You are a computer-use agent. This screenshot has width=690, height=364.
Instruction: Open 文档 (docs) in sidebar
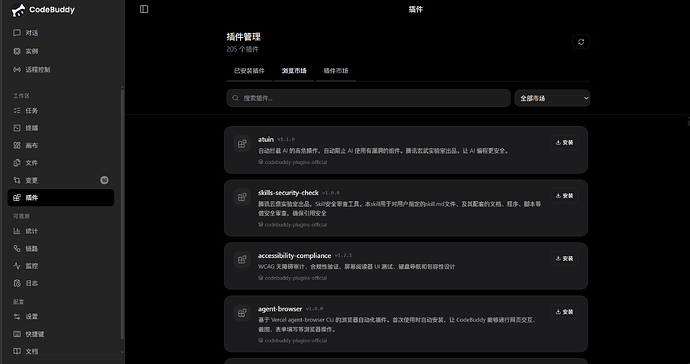[61, 351]
